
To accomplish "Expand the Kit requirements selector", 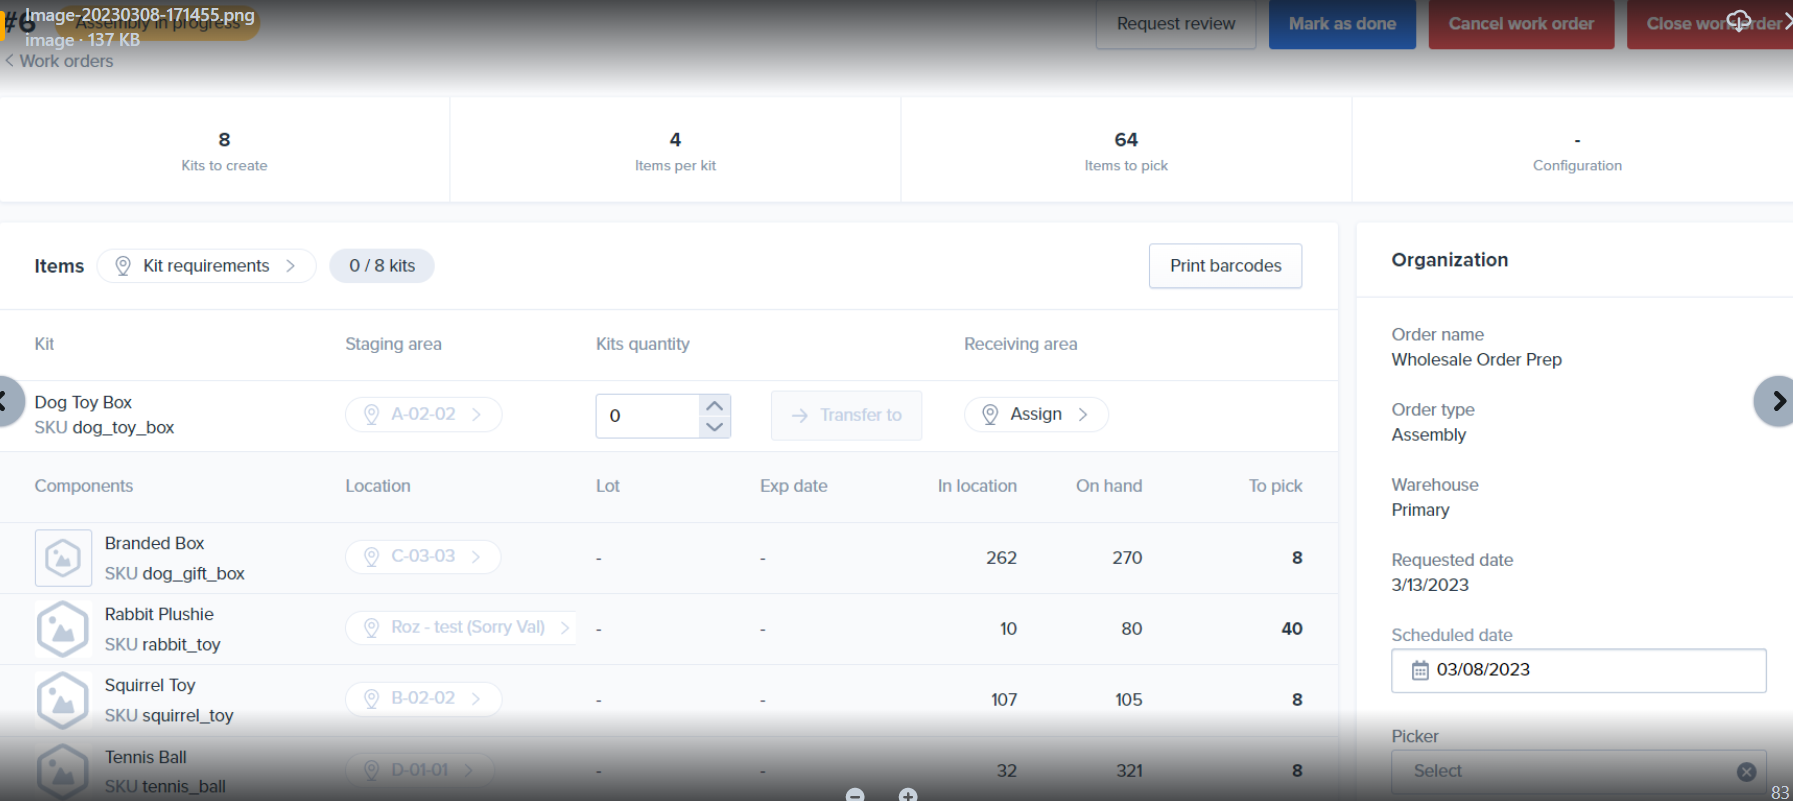I will click(x=207, y=266).
